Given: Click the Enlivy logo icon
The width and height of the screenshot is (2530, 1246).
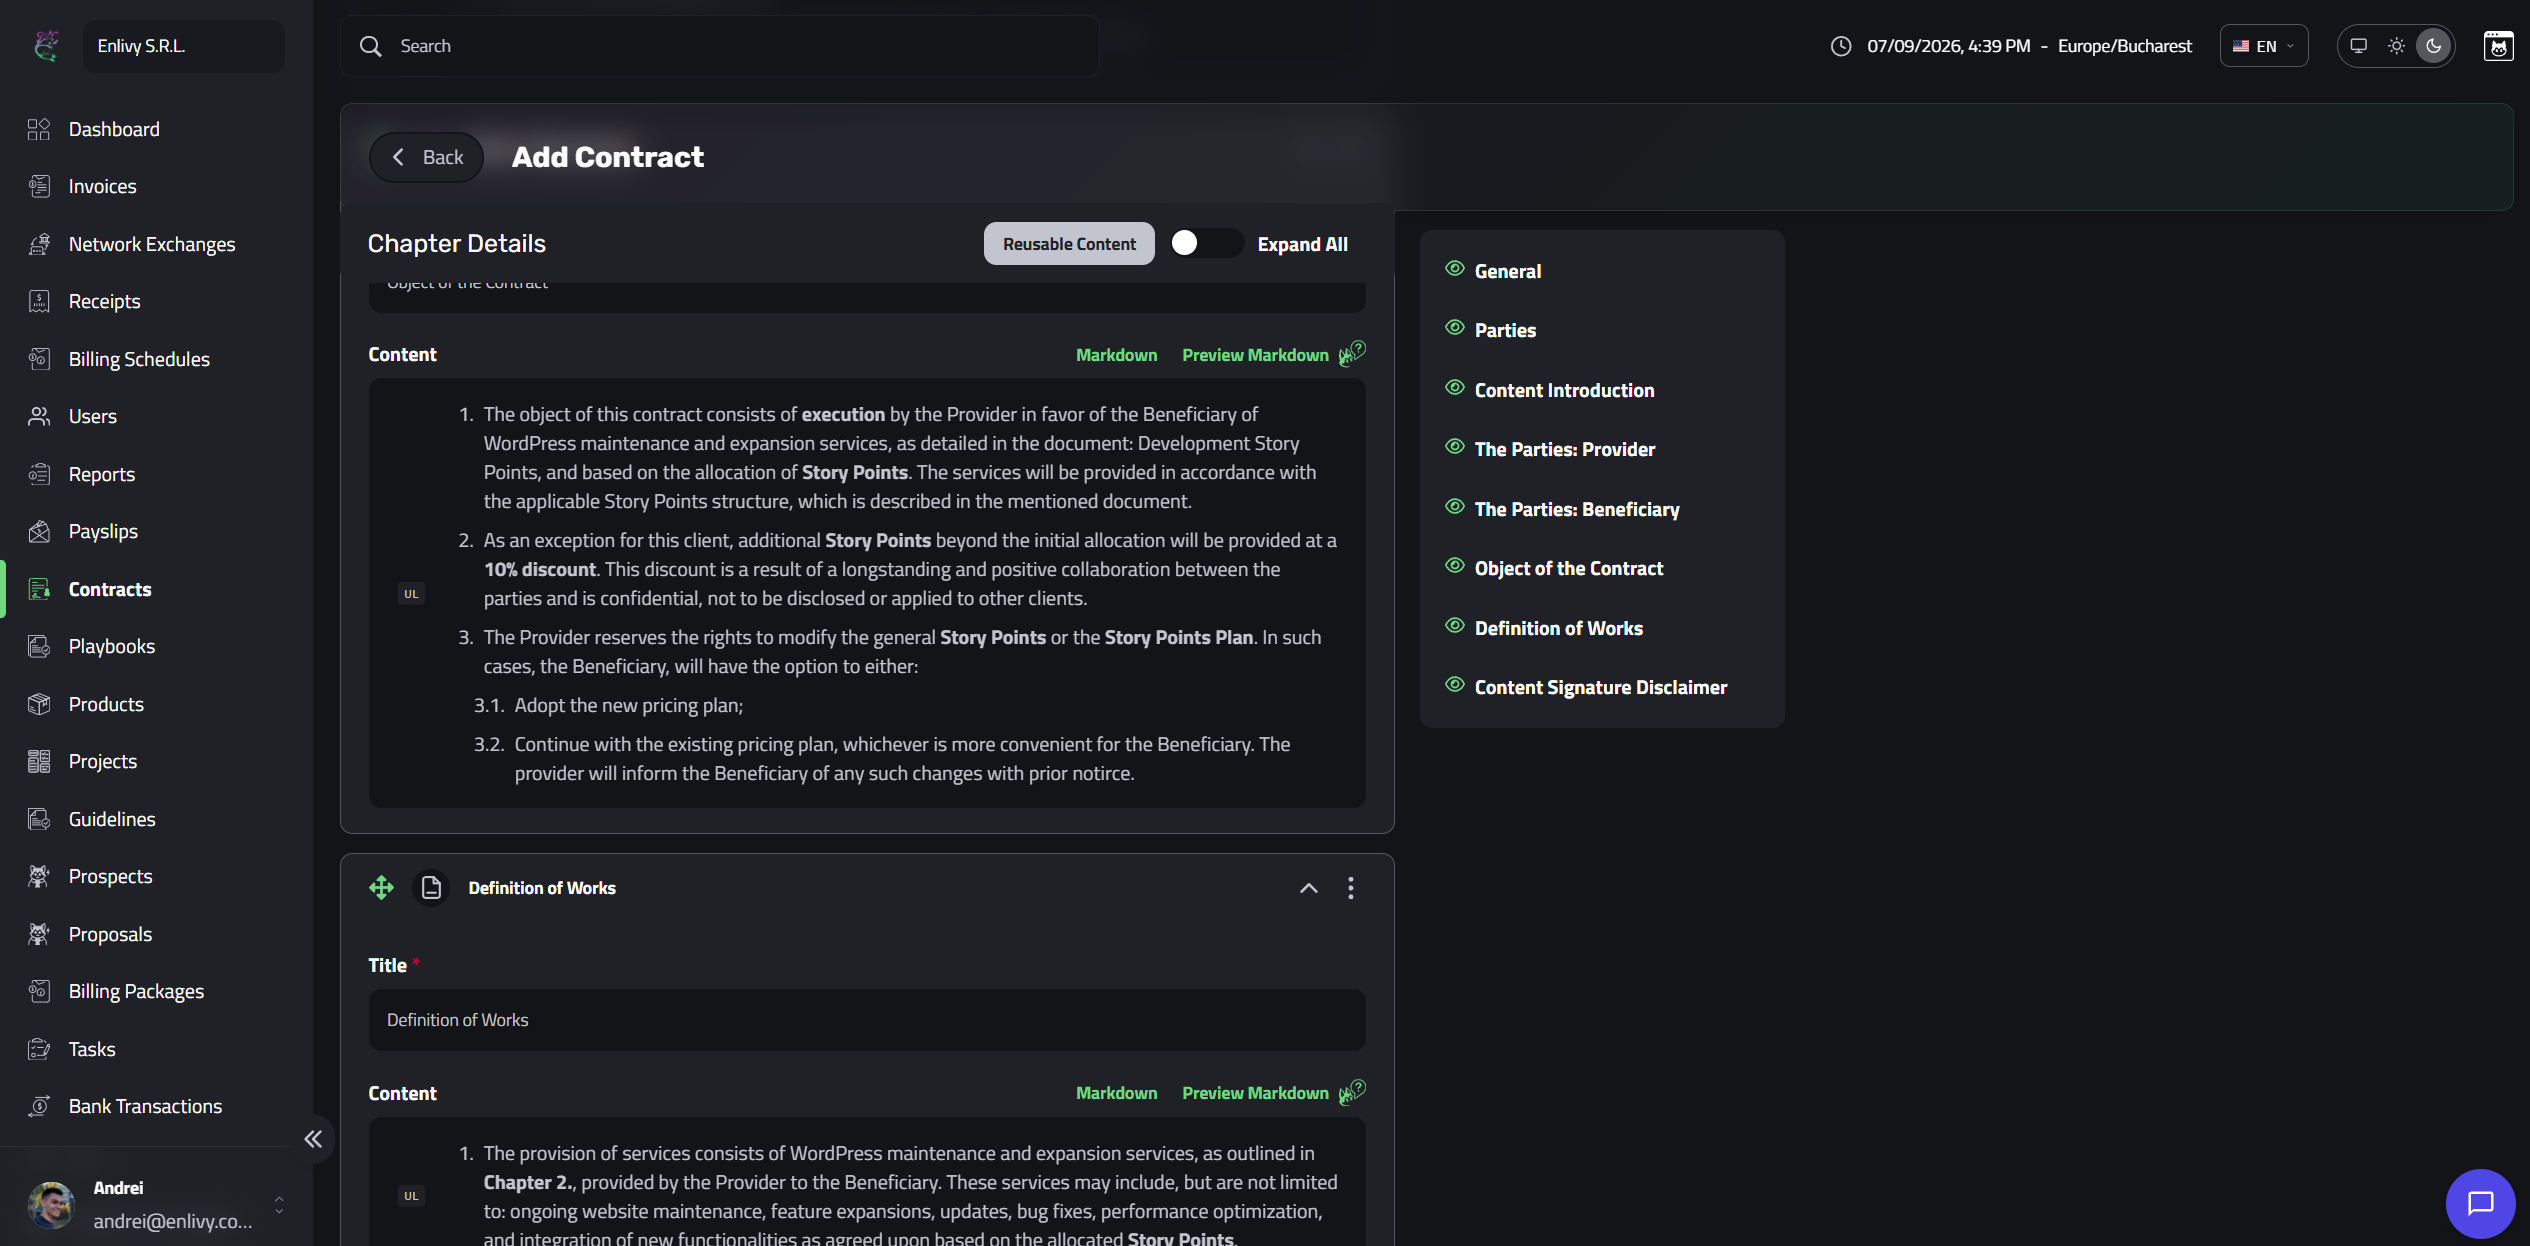Looking at the screenshot, I should [46, 46].
